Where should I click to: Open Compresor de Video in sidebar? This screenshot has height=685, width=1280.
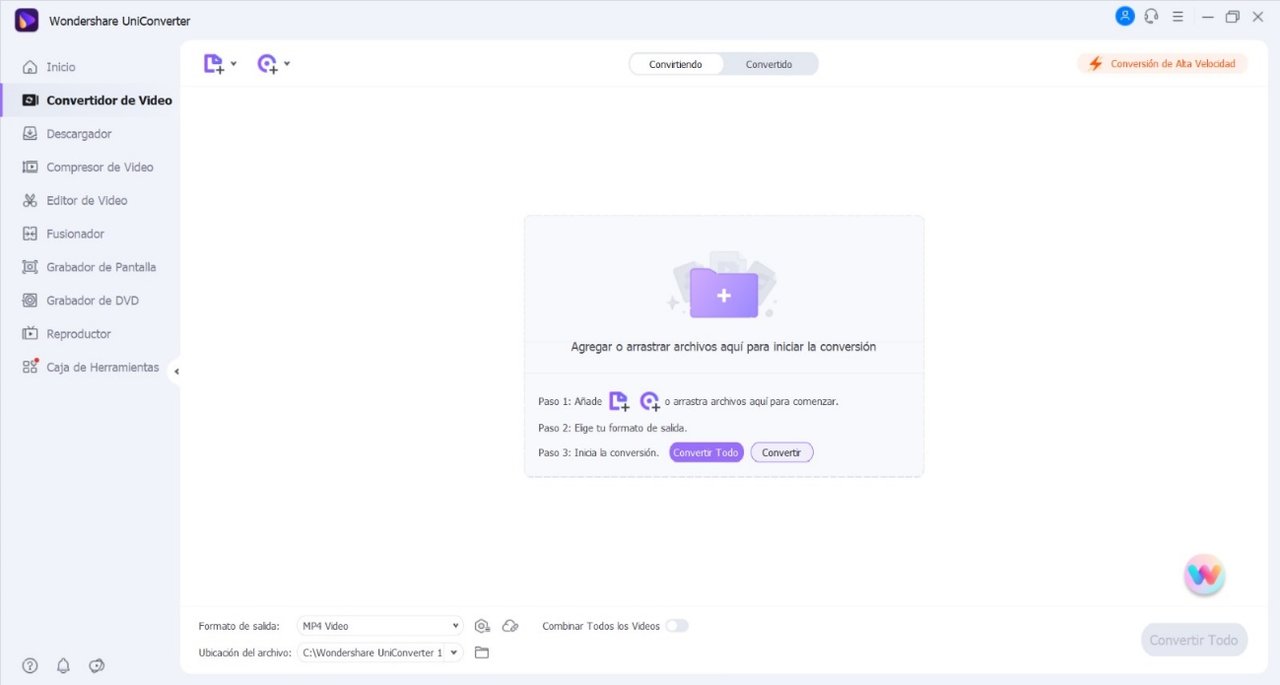point(99,167)
